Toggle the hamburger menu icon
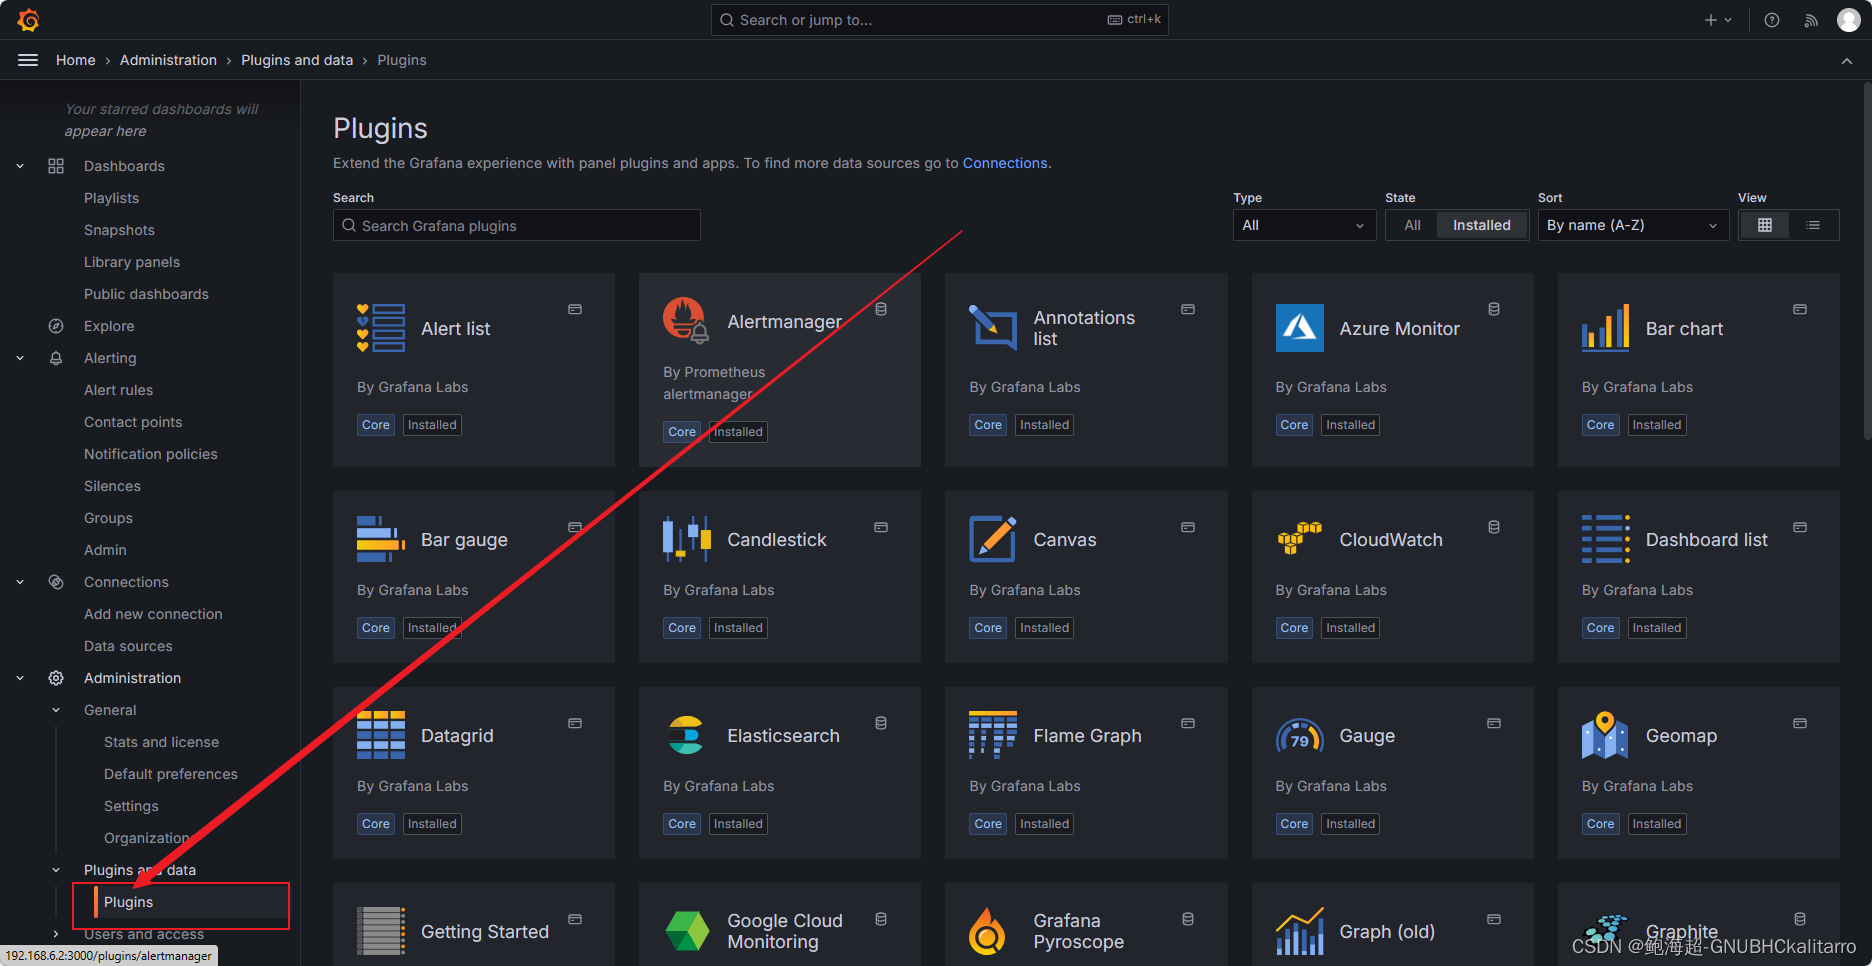Viewport: 1872px width, 966px height. click(28, 60)
